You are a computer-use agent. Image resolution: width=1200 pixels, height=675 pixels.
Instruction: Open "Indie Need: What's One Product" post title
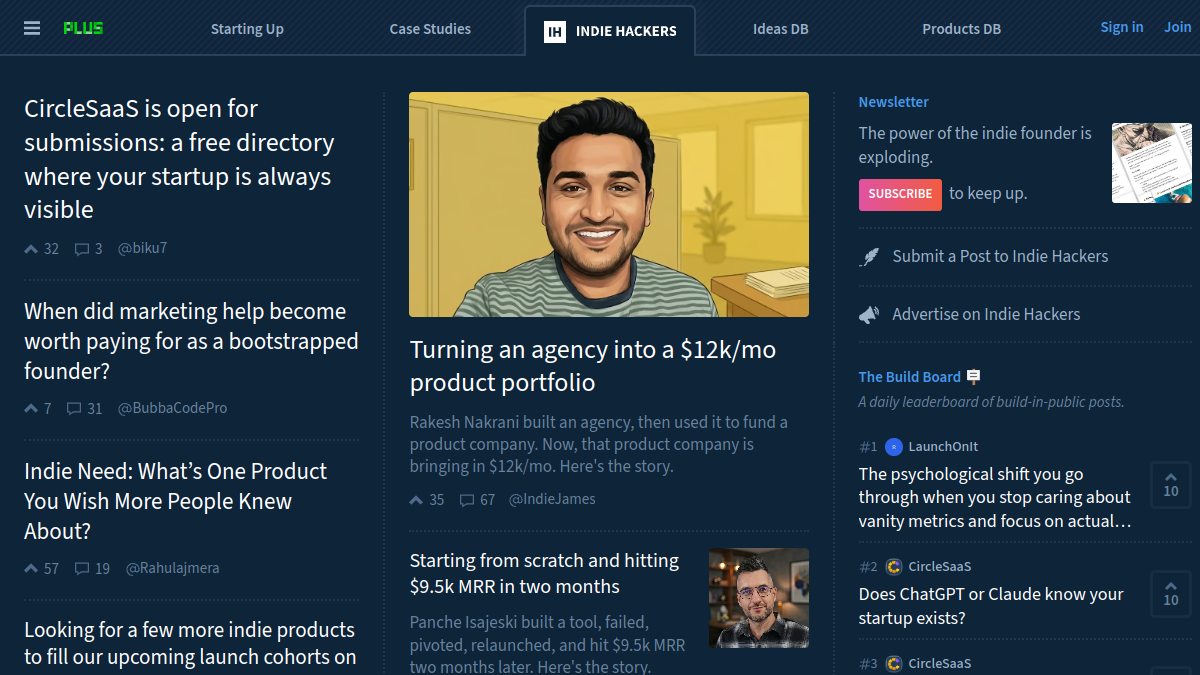click(x=176, y=501)
